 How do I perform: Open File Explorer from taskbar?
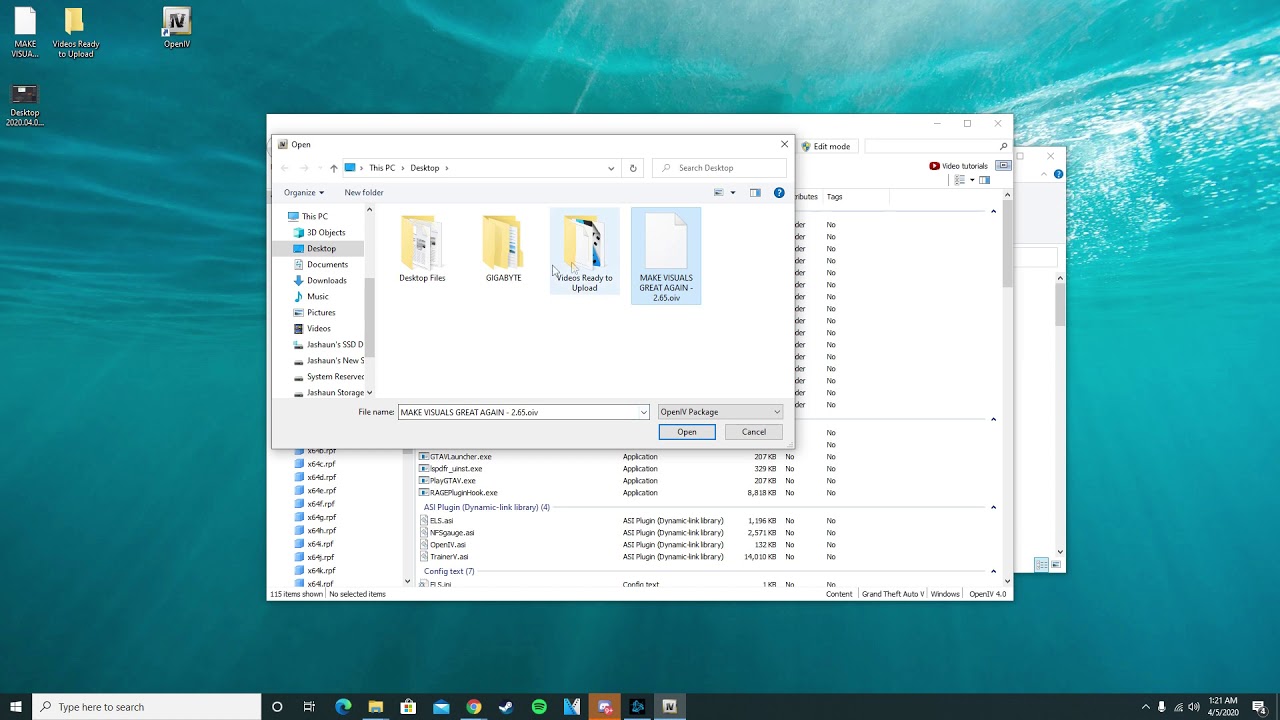(x=376, y=707)
